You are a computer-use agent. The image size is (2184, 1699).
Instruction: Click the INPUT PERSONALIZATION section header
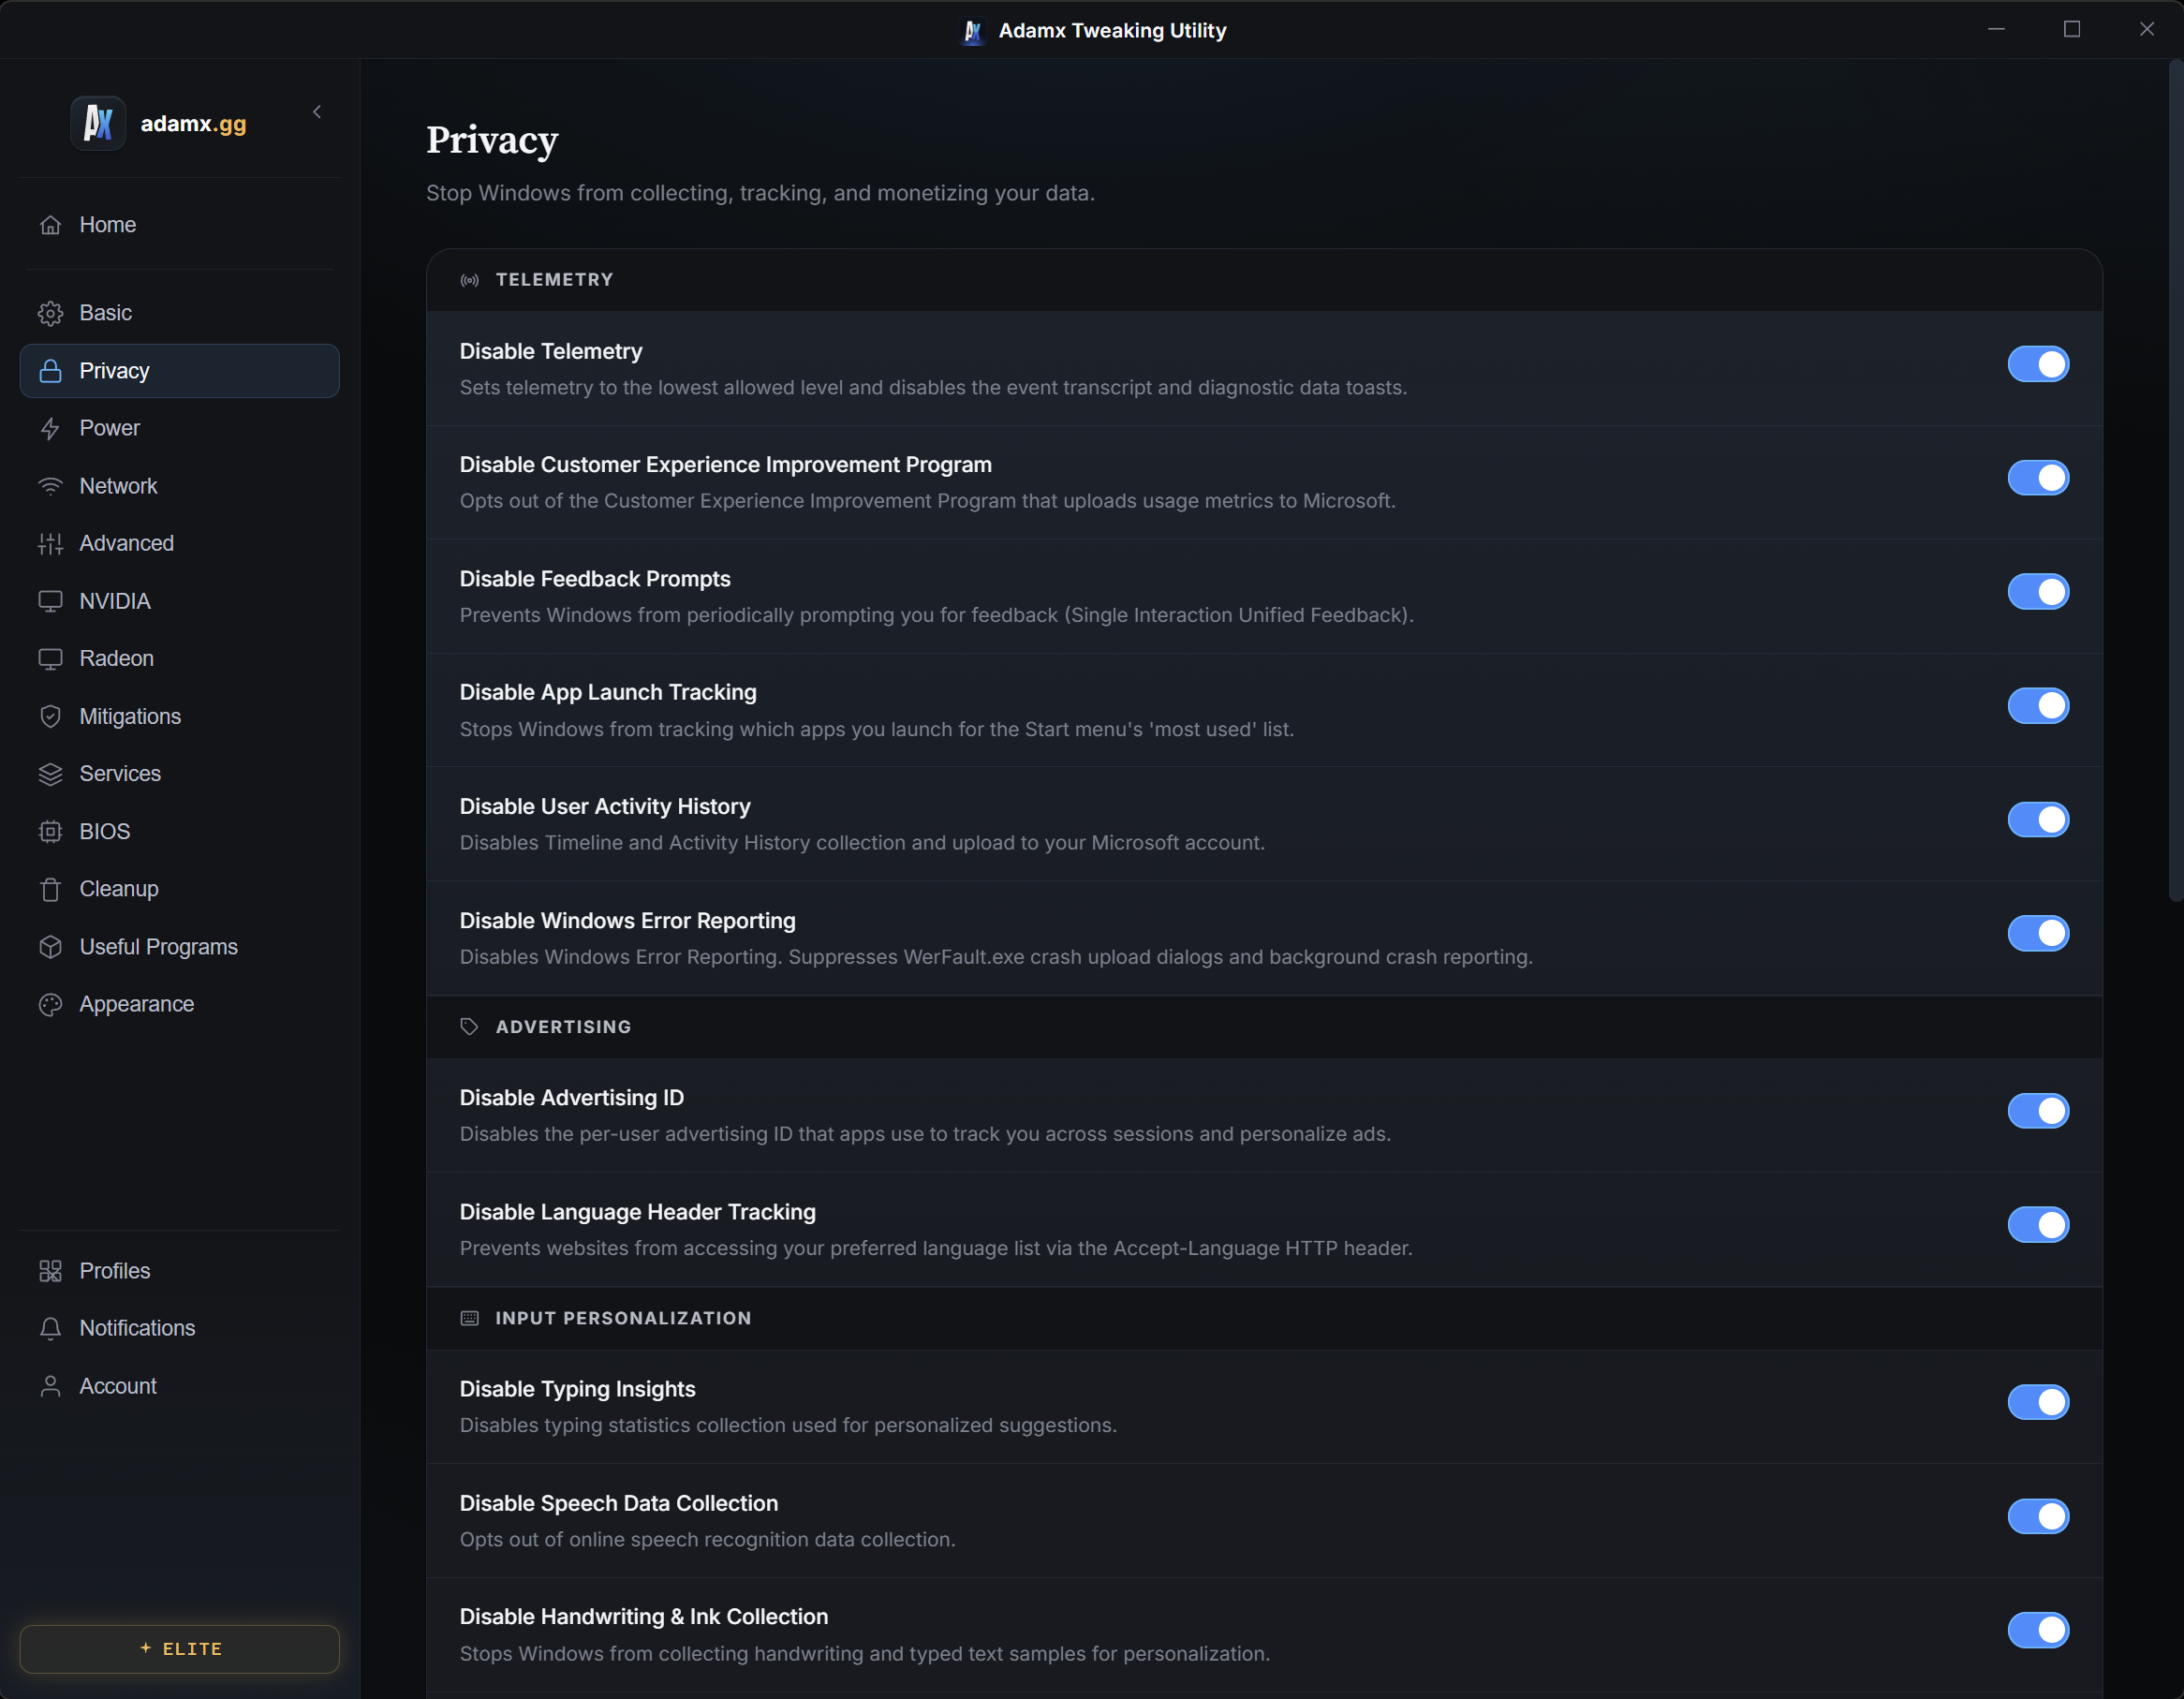click(1264, 1318)
